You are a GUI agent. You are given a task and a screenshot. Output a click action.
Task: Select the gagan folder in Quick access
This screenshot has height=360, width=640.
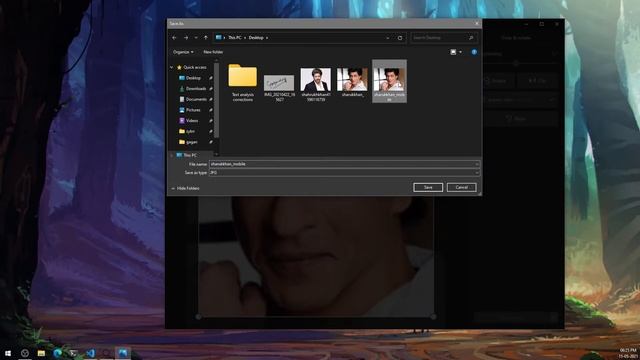pyautogui.click(x=191, y=142)
